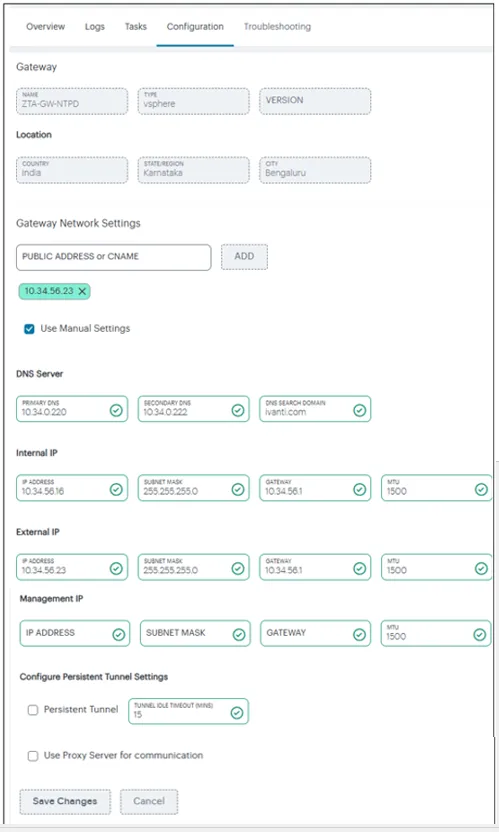Screen dimensions: 499x832
Task: Click the Primary DNS validation checkmark icon
Action: tap(116, 410)
